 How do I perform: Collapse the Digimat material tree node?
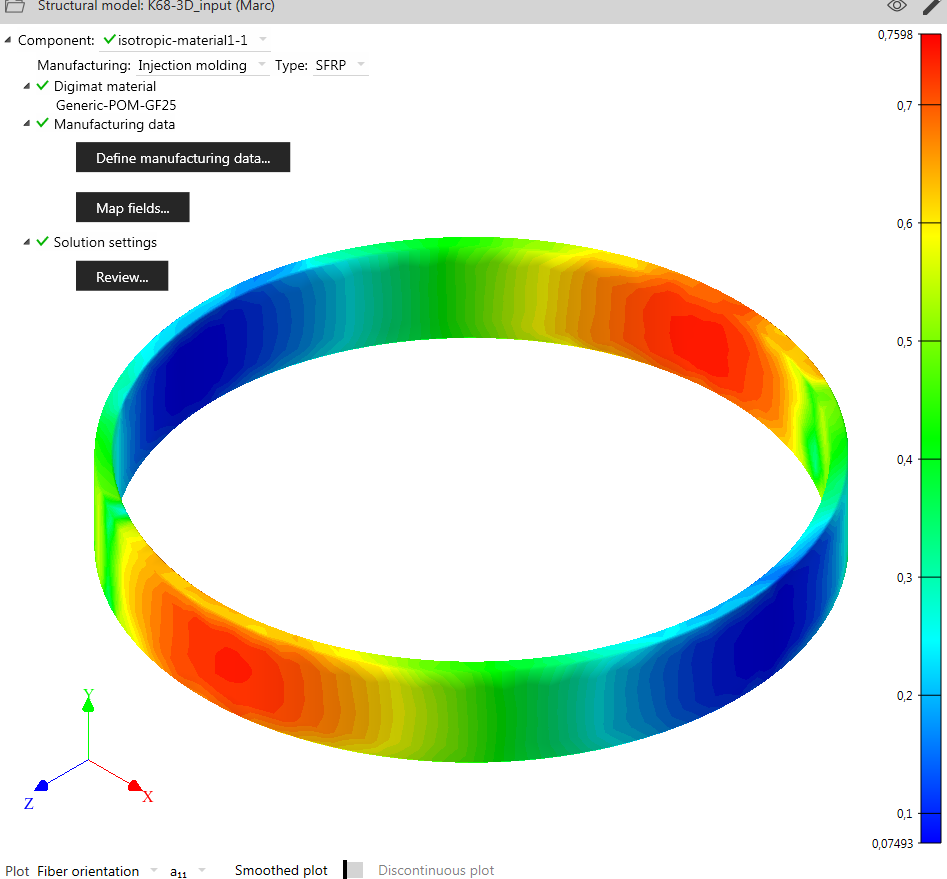(x=27, y=86)
